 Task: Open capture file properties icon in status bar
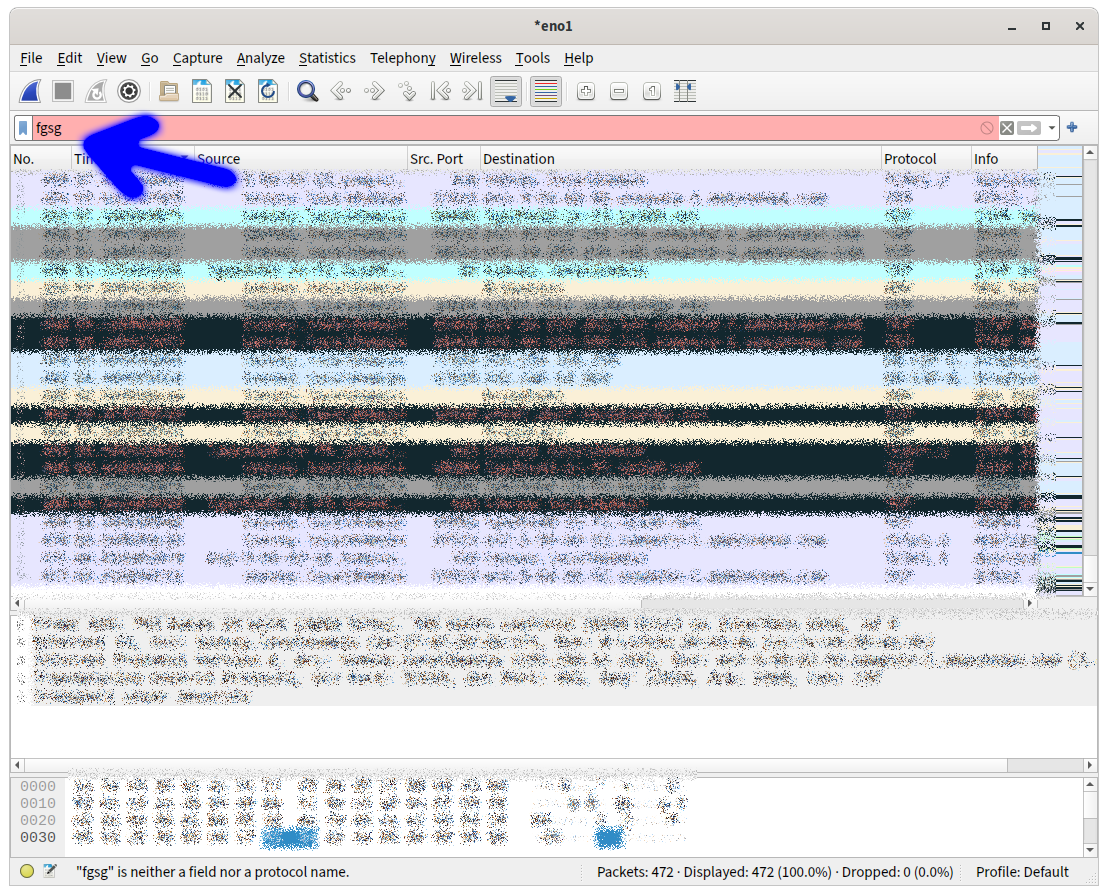[x=49, y=871]
